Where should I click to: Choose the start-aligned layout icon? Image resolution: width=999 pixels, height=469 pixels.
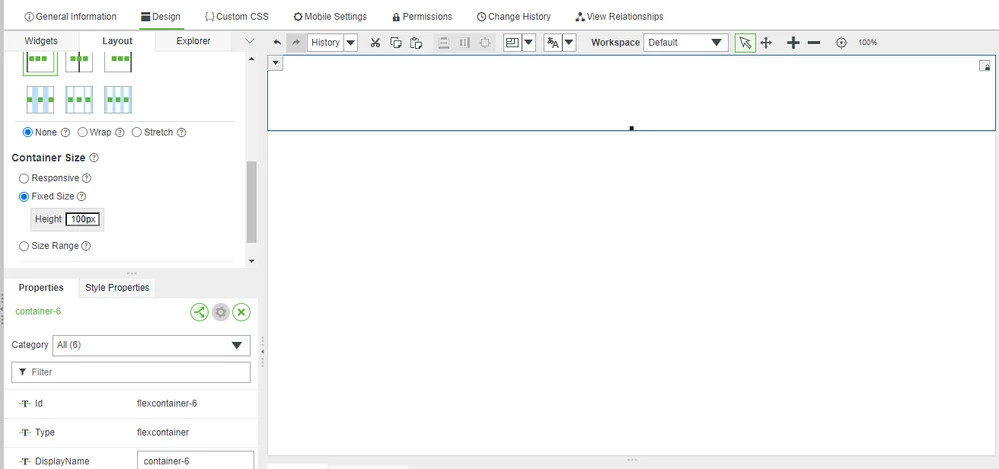tap(40, 64)
